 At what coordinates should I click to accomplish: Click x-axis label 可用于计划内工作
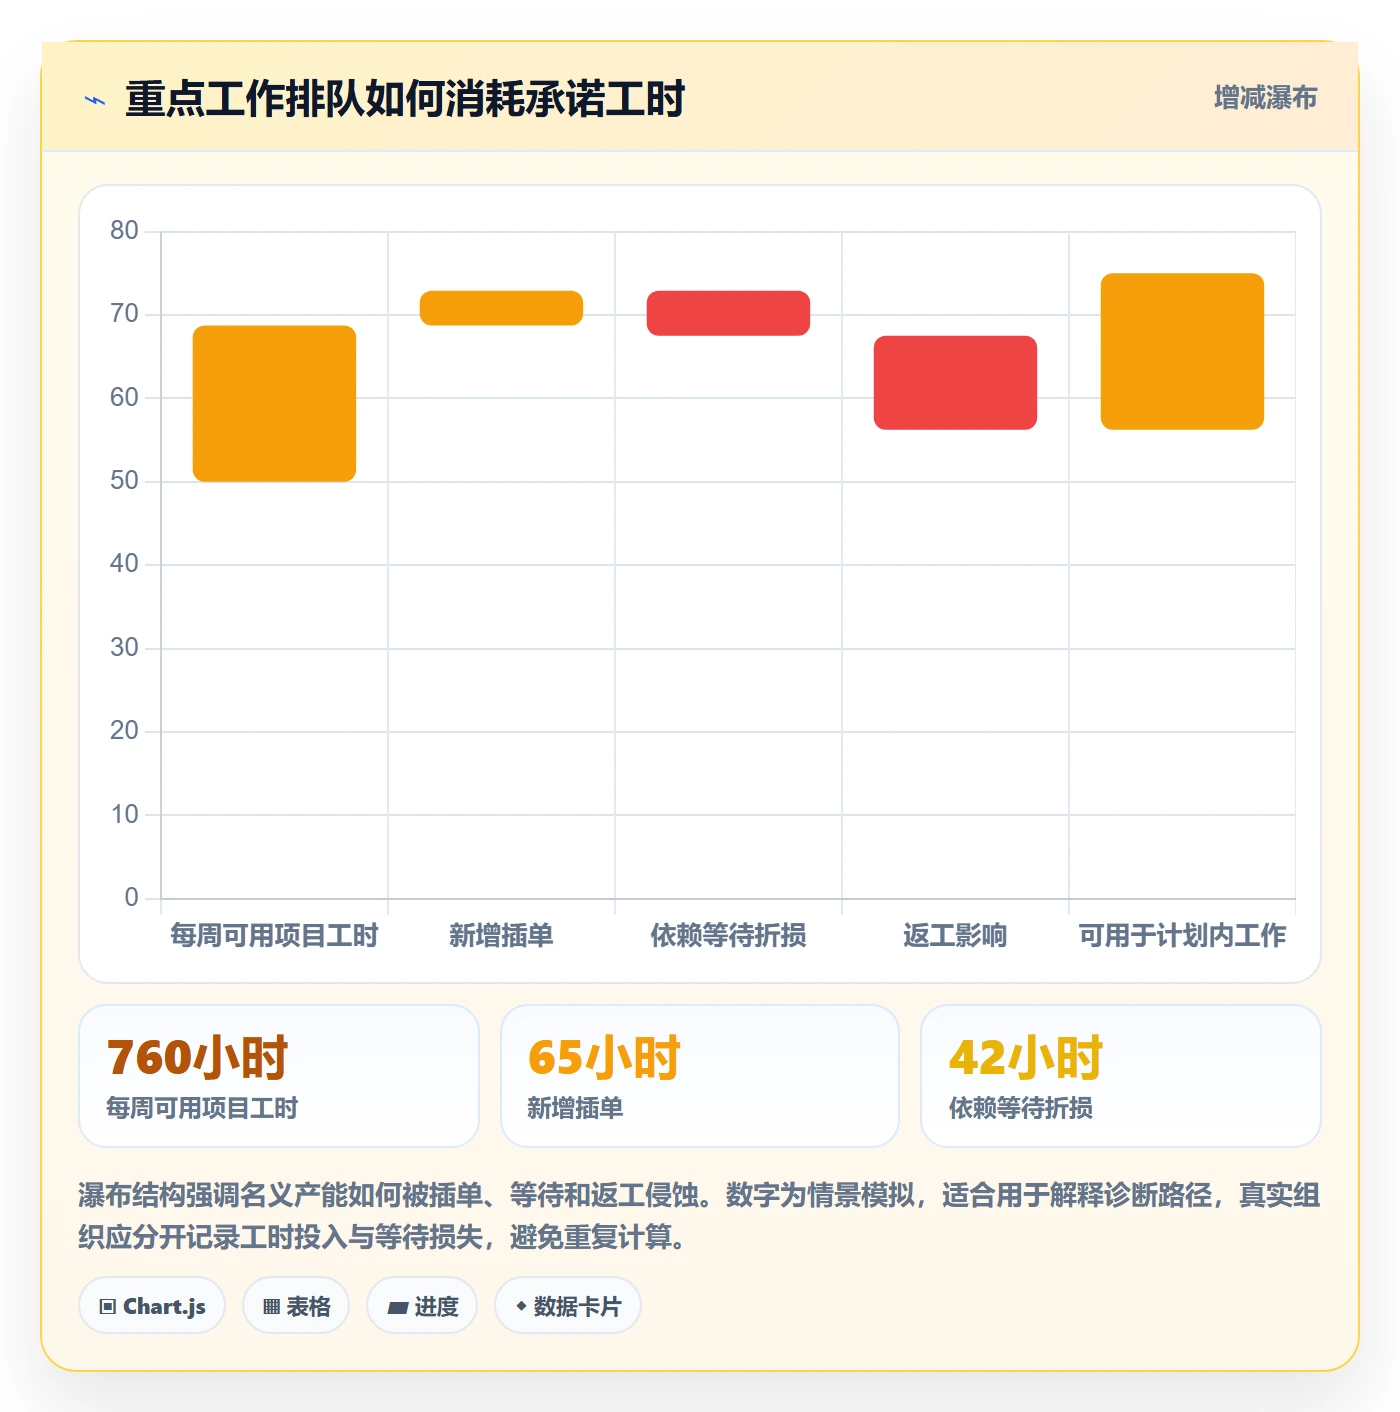point(1182,936)
